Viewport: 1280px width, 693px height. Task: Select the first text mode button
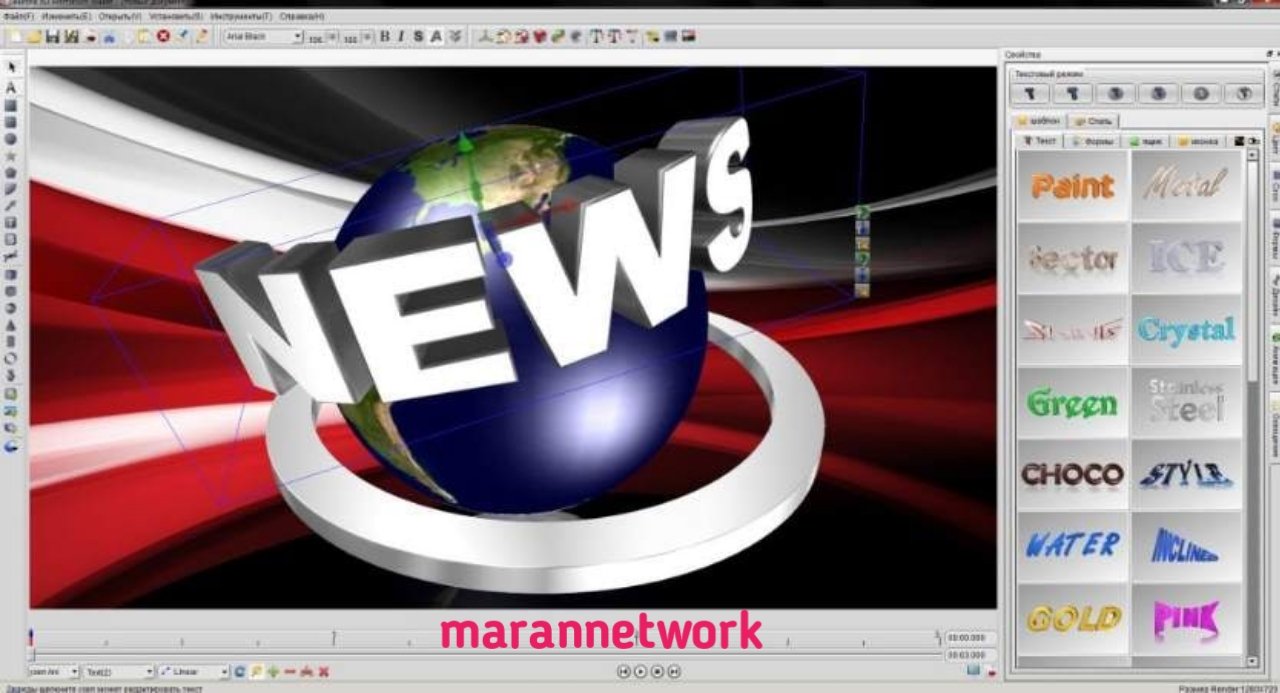(1030, 93)
